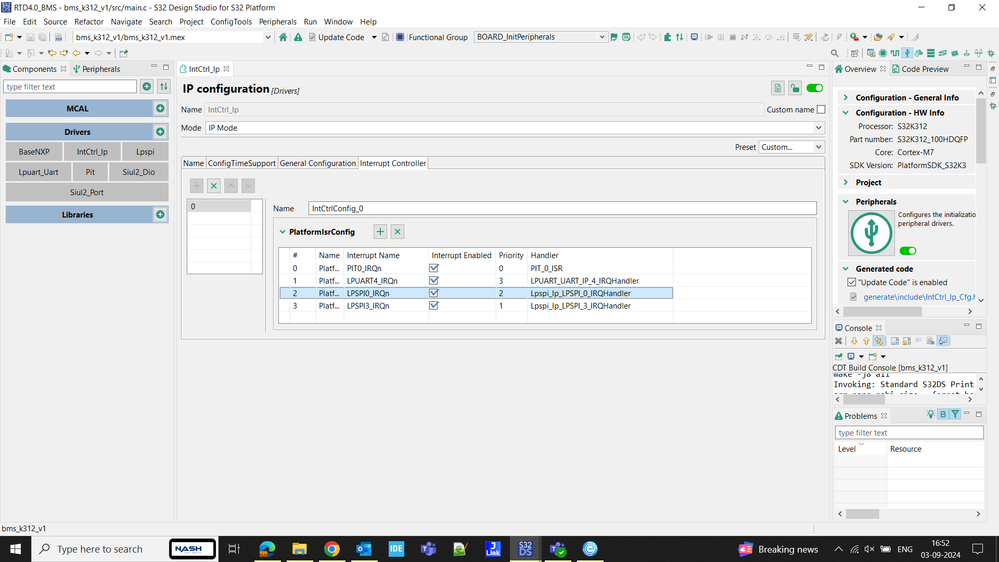
Task: Open the ConfigTools menu
Action: point(231,22)
